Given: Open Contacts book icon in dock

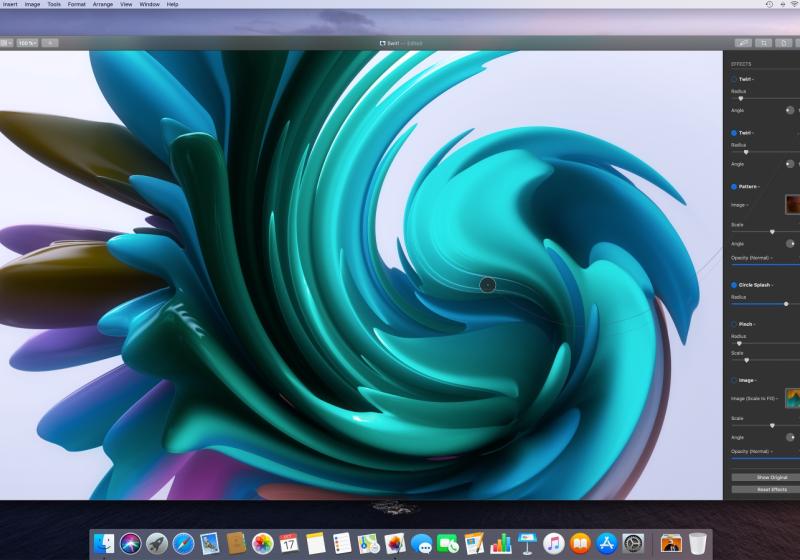Looking at the screenshot, I should pyautogui.click(x=236, y=544).
